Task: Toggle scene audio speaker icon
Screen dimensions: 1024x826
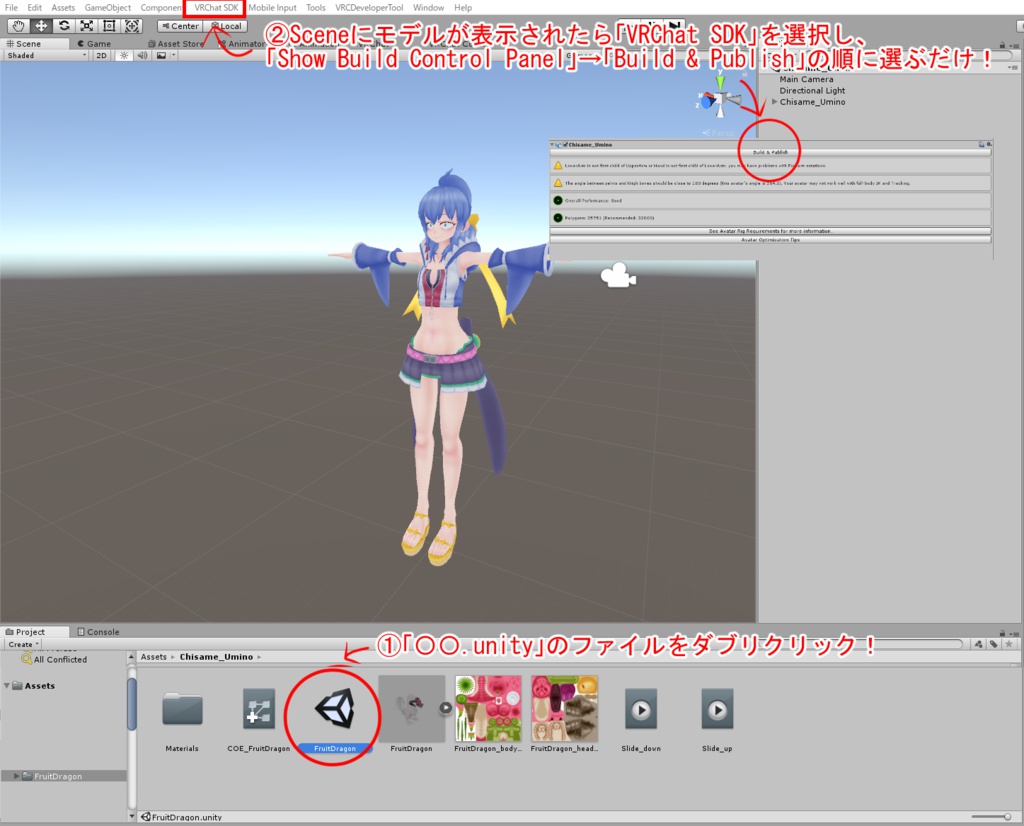Action: coord(142,56)
